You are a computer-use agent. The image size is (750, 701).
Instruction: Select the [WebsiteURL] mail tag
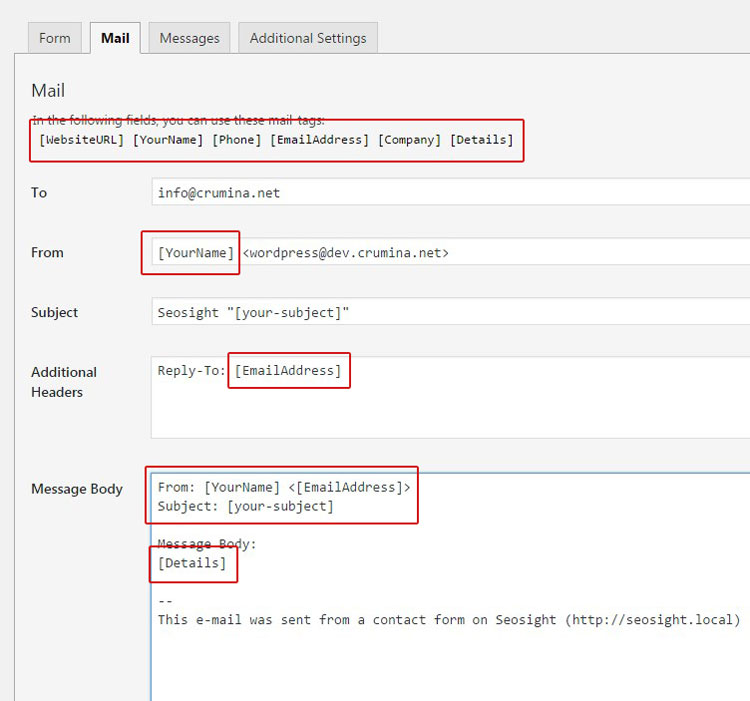click(x=82, y=140)
